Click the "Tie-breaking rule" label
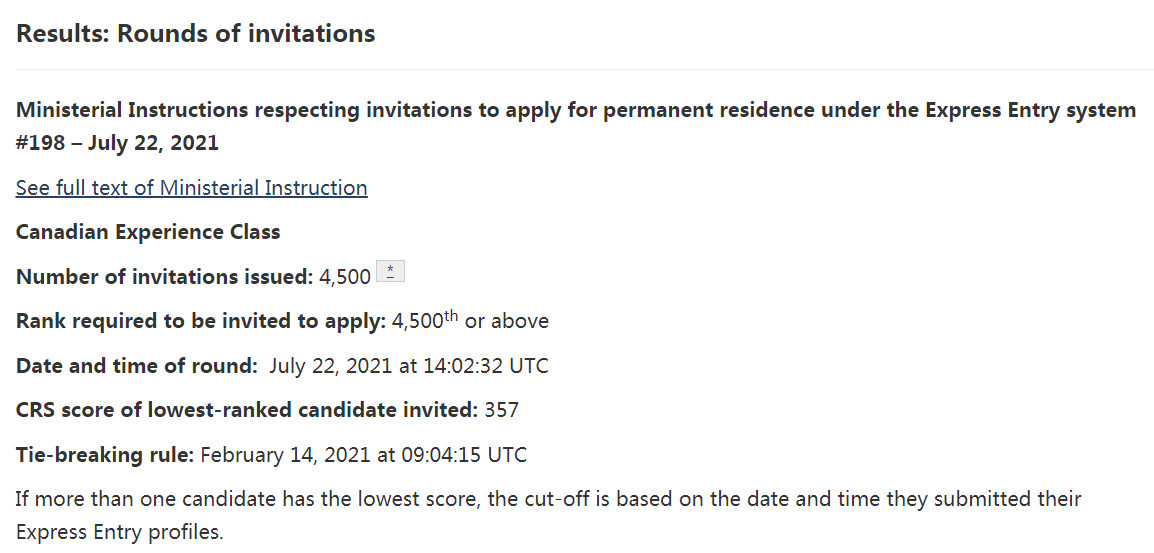Image resolution: width=1154 pixels, height=553 pixels. coord(105,455)
